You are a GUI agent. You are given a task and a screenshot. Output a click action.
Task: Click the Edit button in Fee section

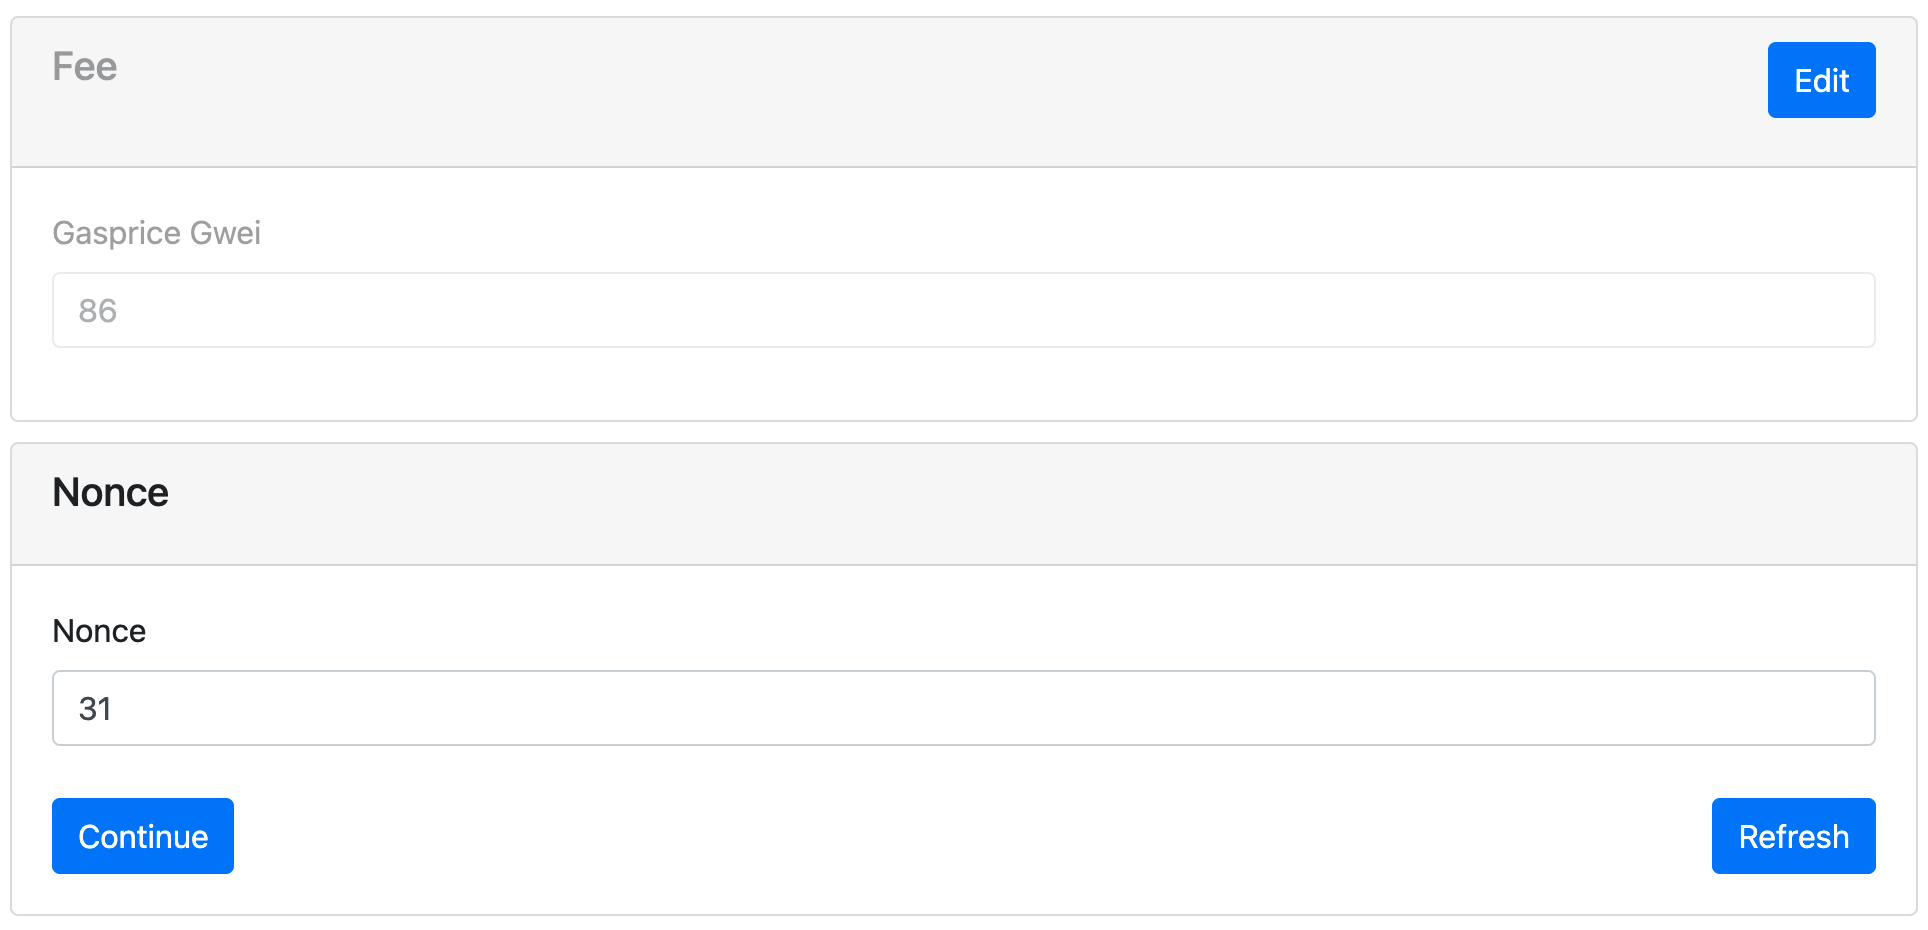point(1820,80)
